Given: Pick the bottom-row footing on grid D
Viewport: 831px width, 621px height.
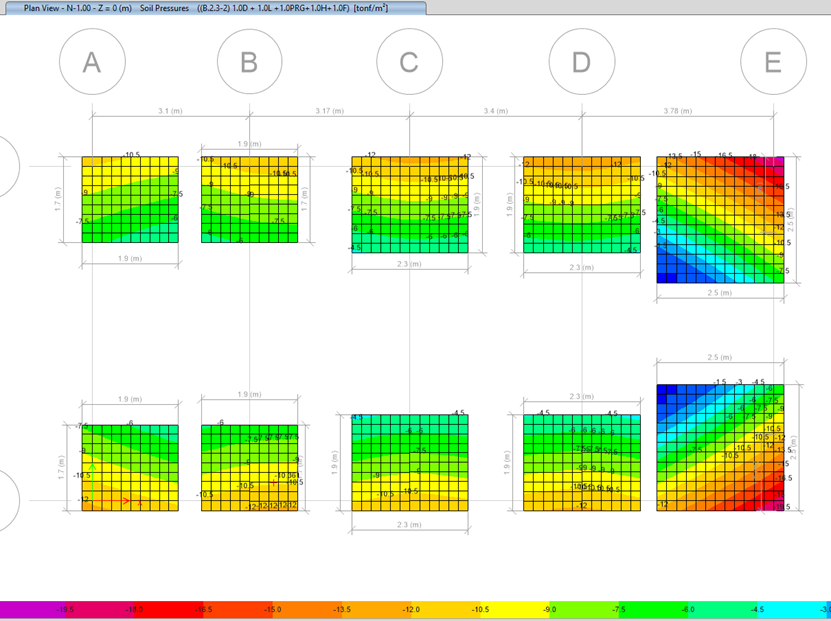Looking at the screenshot, I should pos(581,462).
